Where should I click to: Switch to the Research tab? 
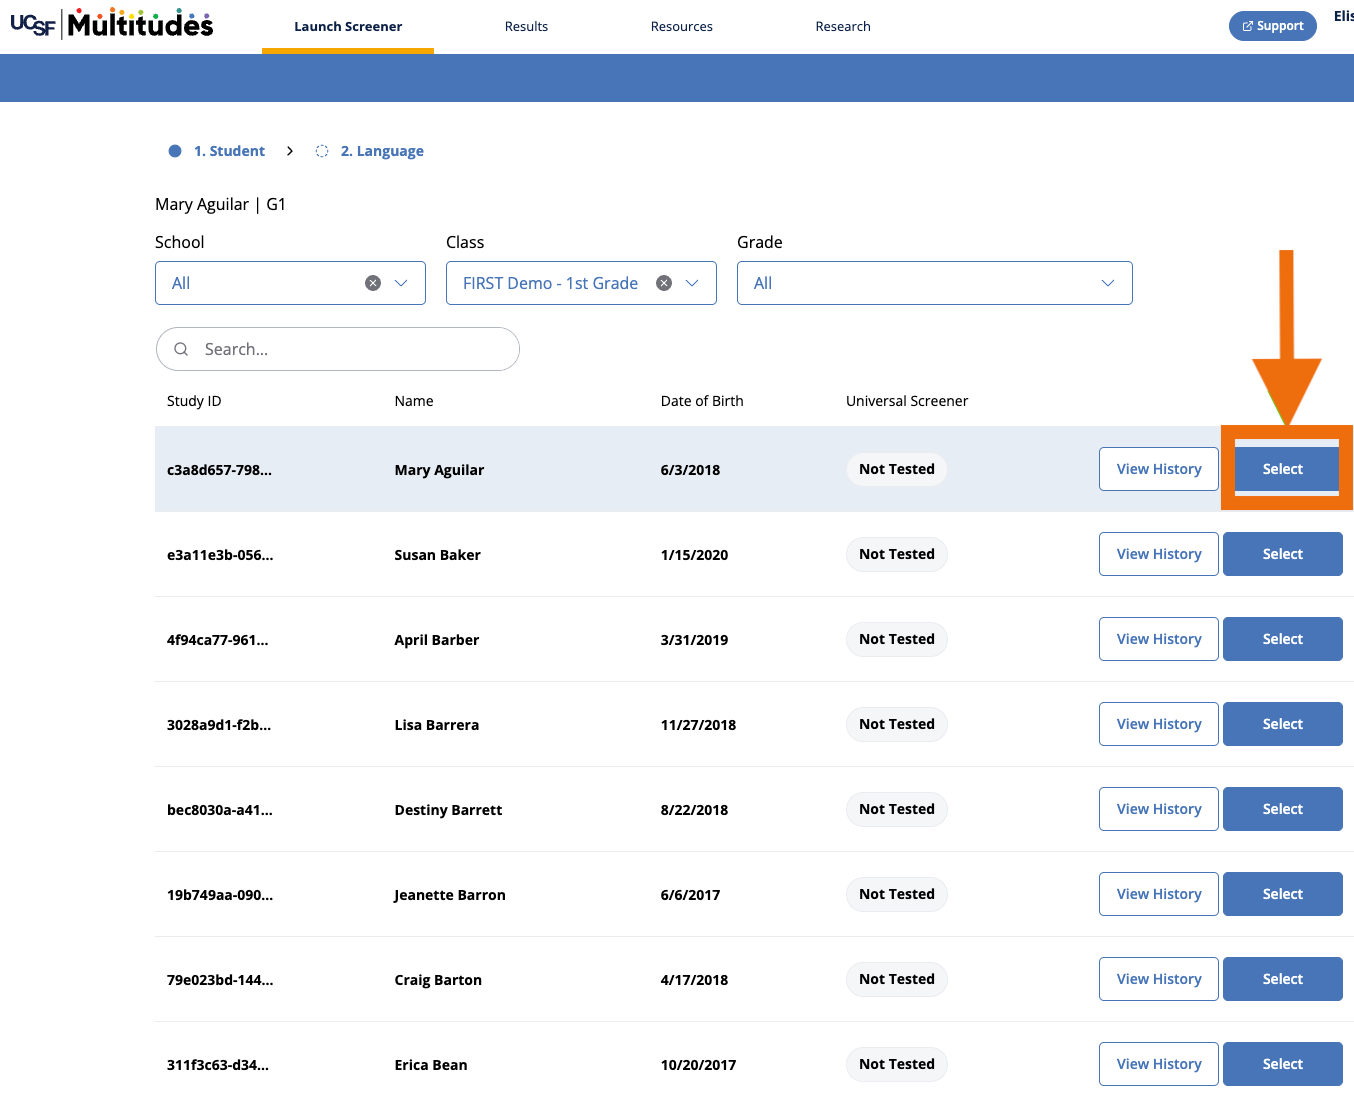coord(843,27)
